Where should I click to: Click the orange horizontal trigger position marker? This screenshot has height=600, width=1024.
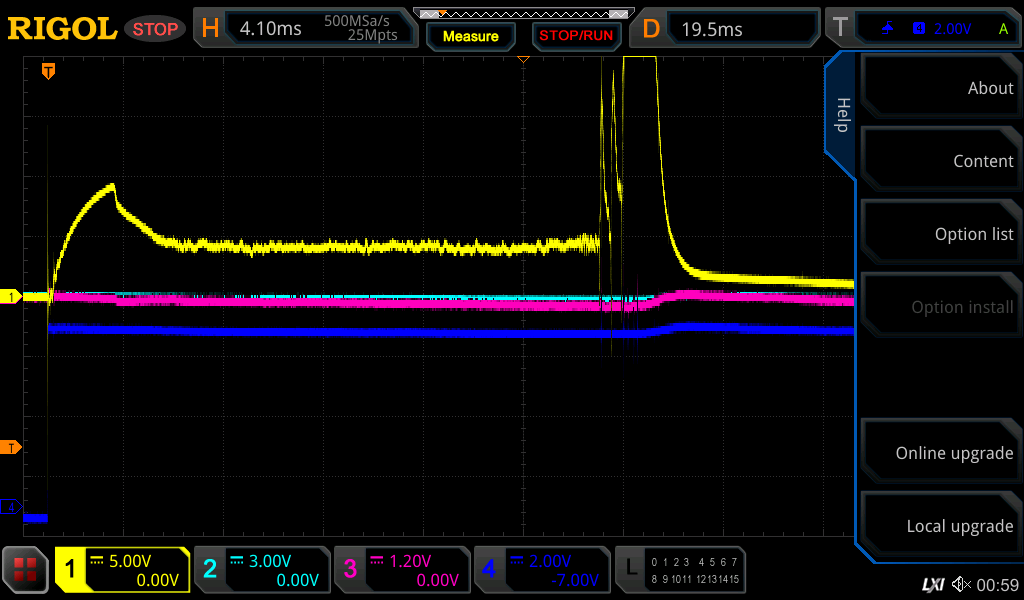pos(47,71)
